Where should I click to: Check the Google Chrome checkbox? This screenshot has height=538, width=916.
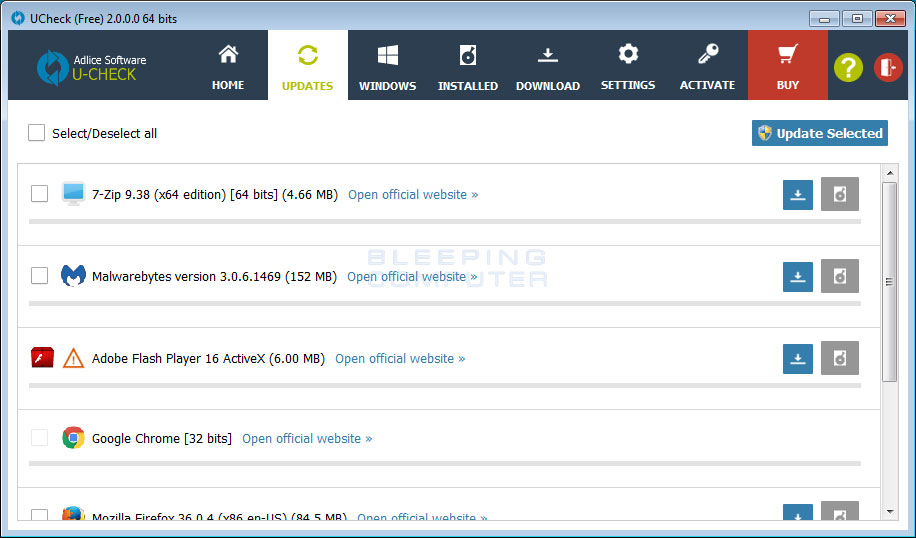click(39, 438)
